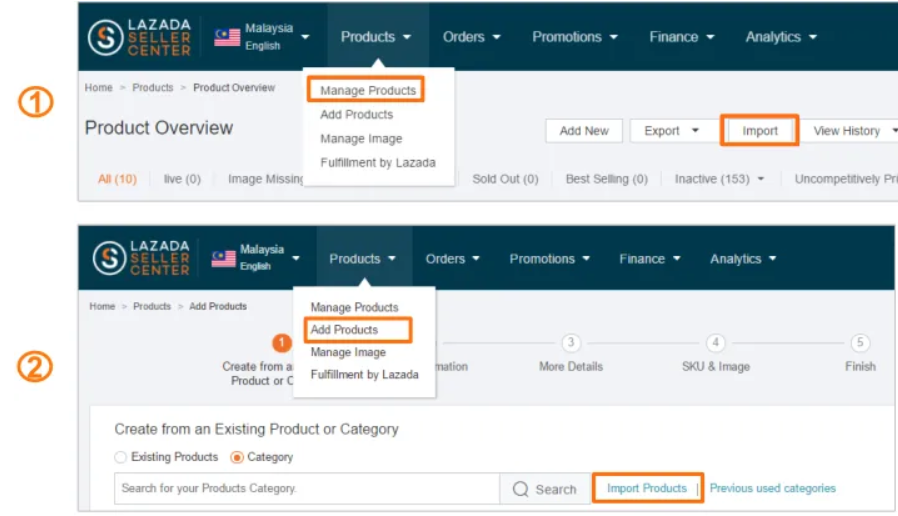The image size is (898, 516).
Task: Switch to the Uncompetitively Priced tab
Action: click(x=846, y=179)
